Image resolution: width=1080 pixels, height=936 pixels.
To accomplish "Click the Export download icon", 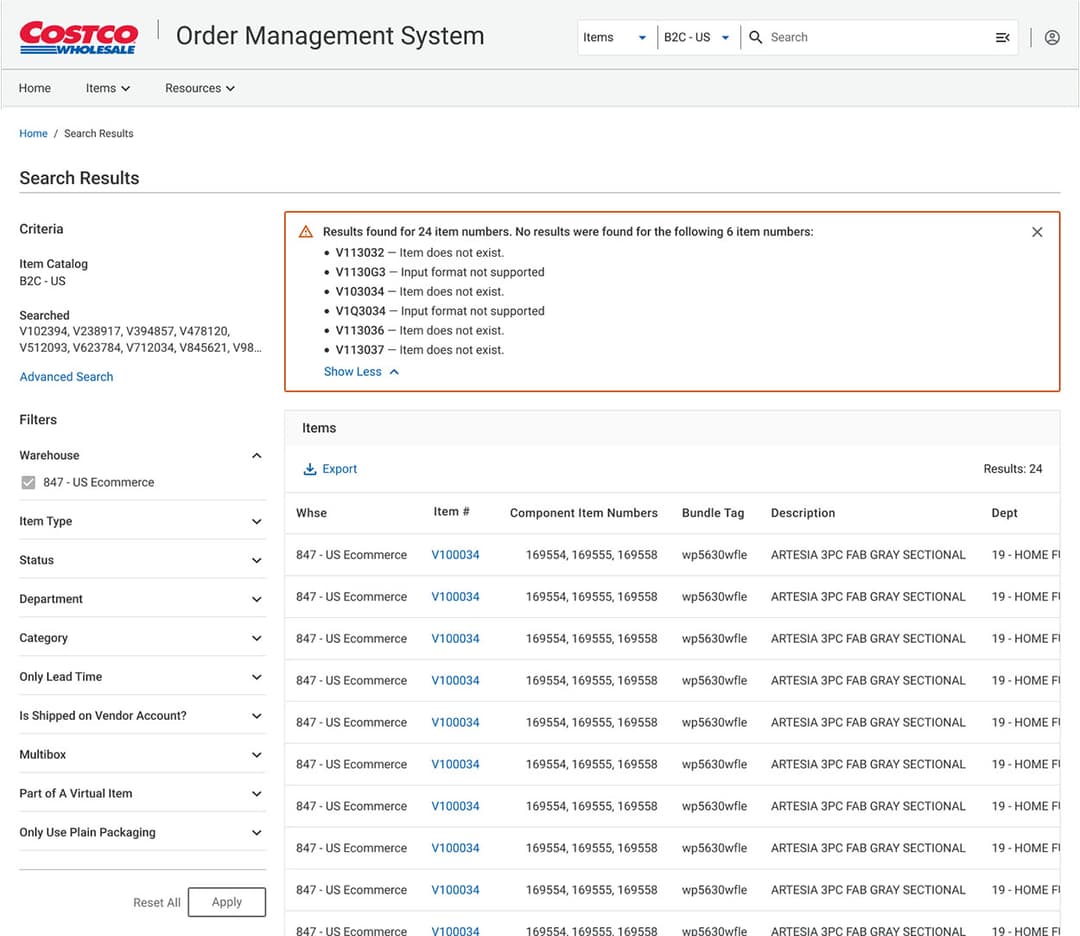I will coord(310,469).
